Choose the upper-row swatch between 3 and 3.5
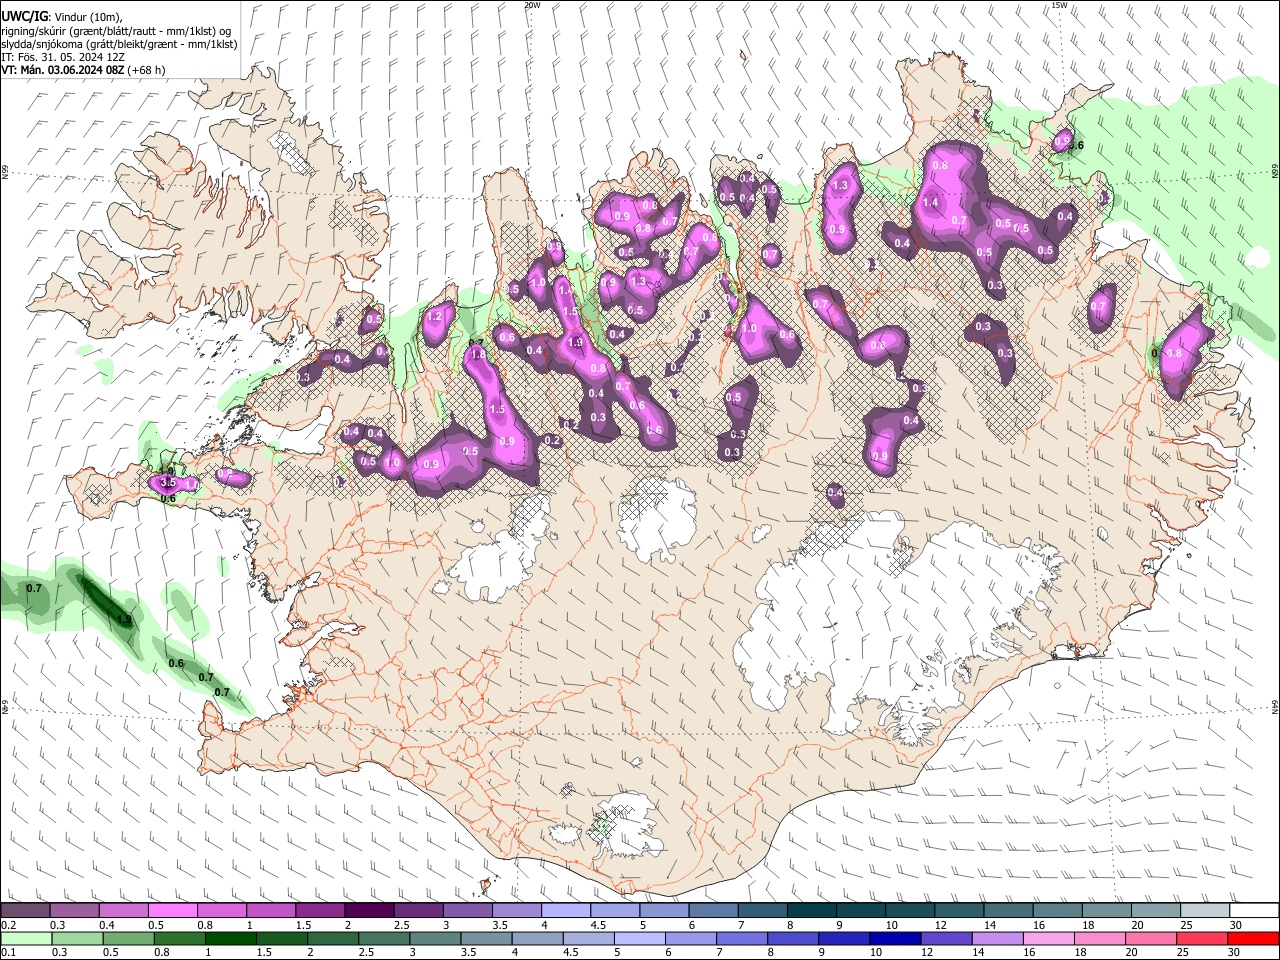Viewport: 1280px width, 960px height. (467, 910)
